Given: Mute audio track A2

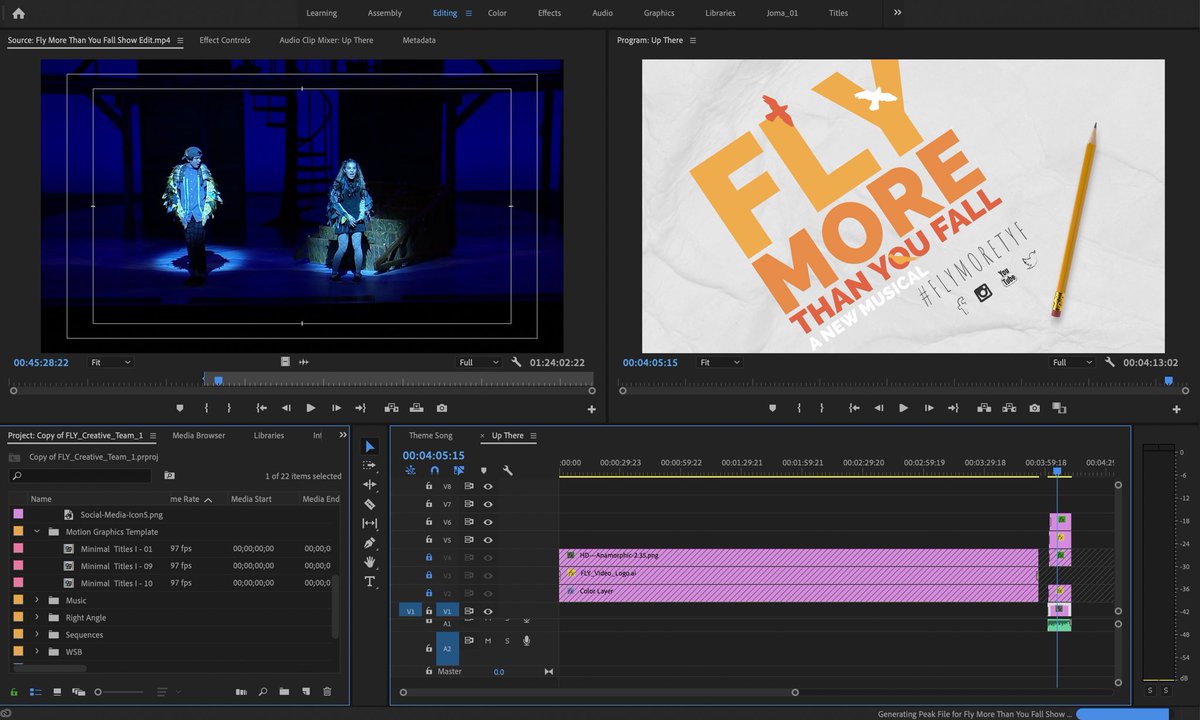Looking at the screenshot, I should [x=488, y=641].
